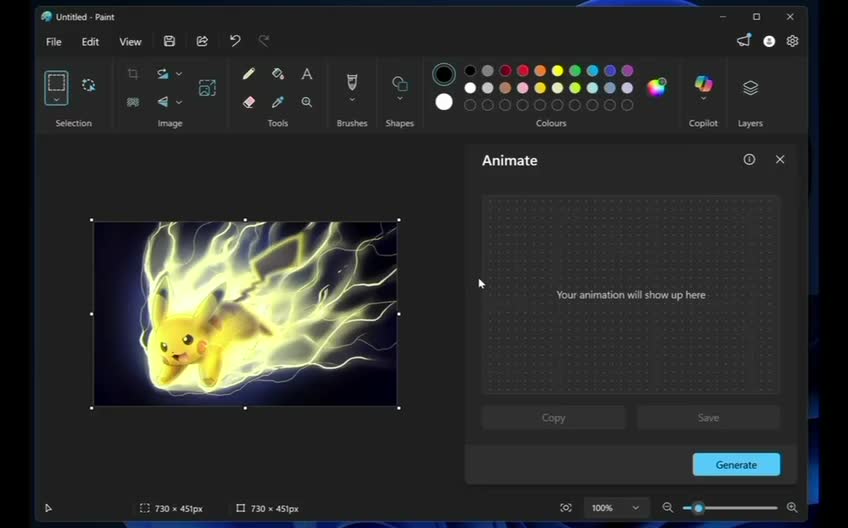This screenshot has width=848, height=528.
Task: Click the fit to window icon
Action: click(566, 508)
